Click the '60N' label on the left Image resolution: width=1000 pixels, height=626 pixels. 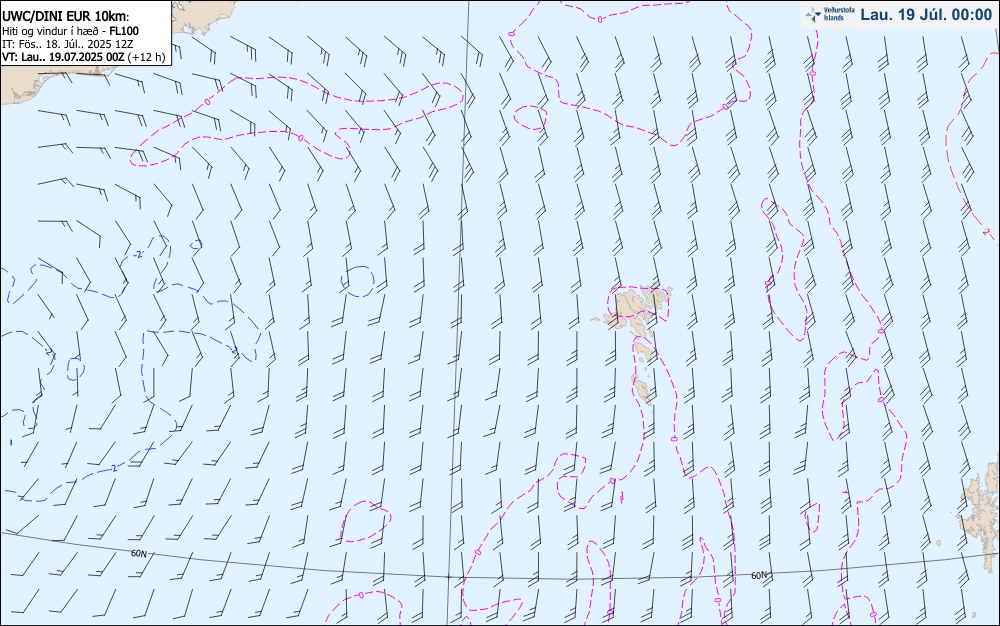(x=138, y=553)
